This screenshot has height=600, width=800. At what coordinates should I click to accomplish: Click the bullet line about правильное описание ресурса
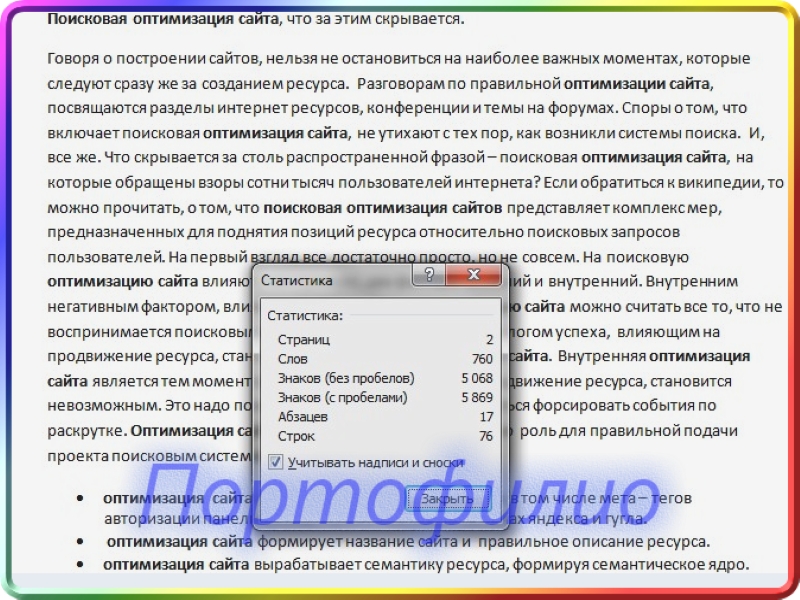click(x=408, y=541)
